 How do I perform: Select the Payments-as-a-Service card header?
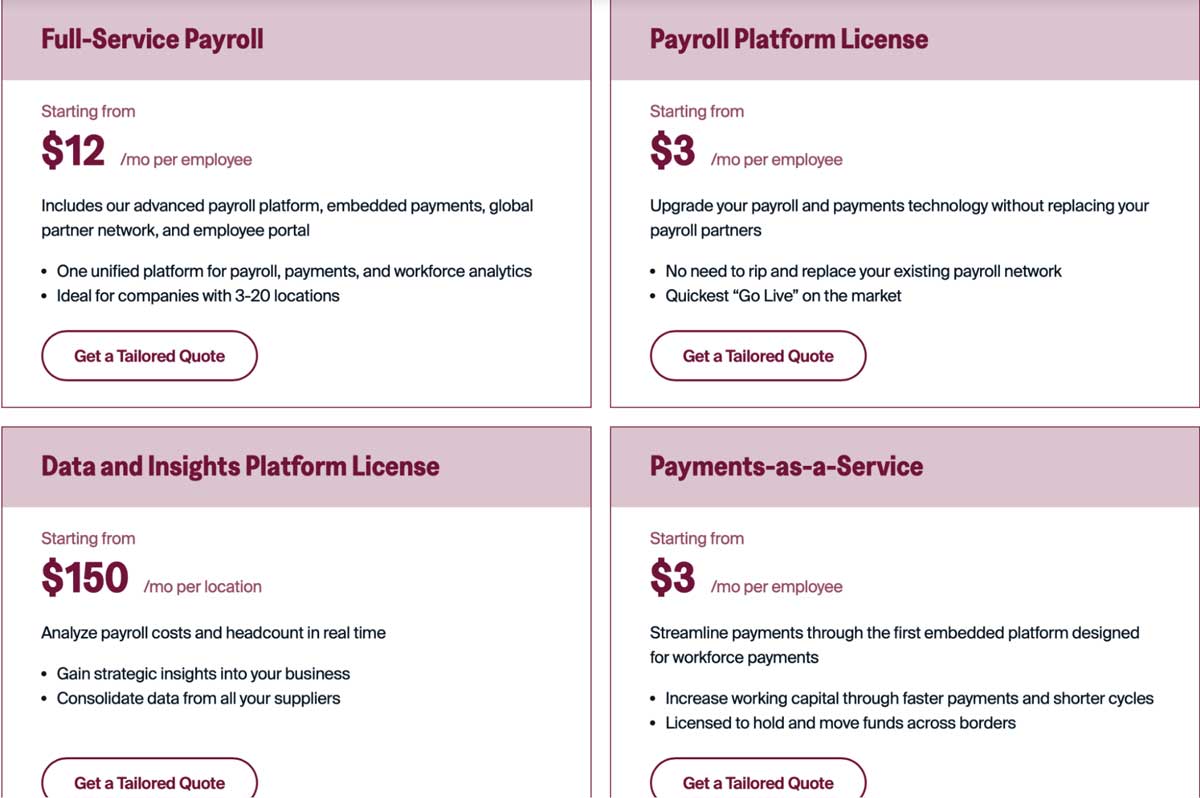786,467
